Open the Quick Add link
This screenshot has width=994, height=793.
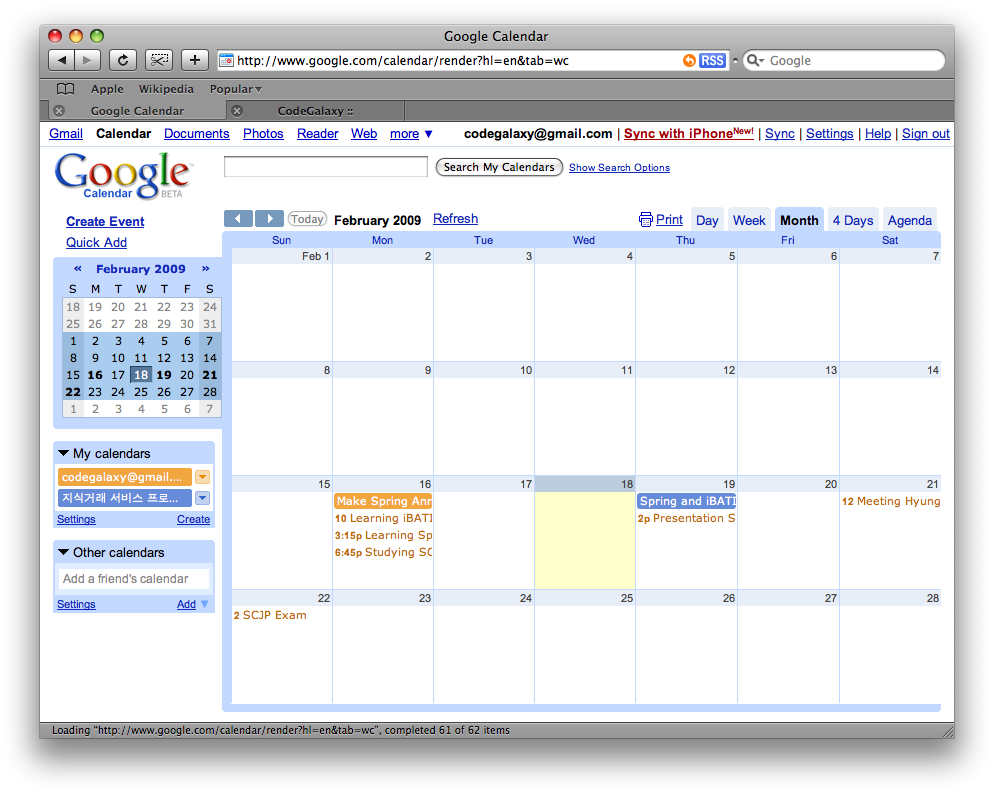(96, 242)
